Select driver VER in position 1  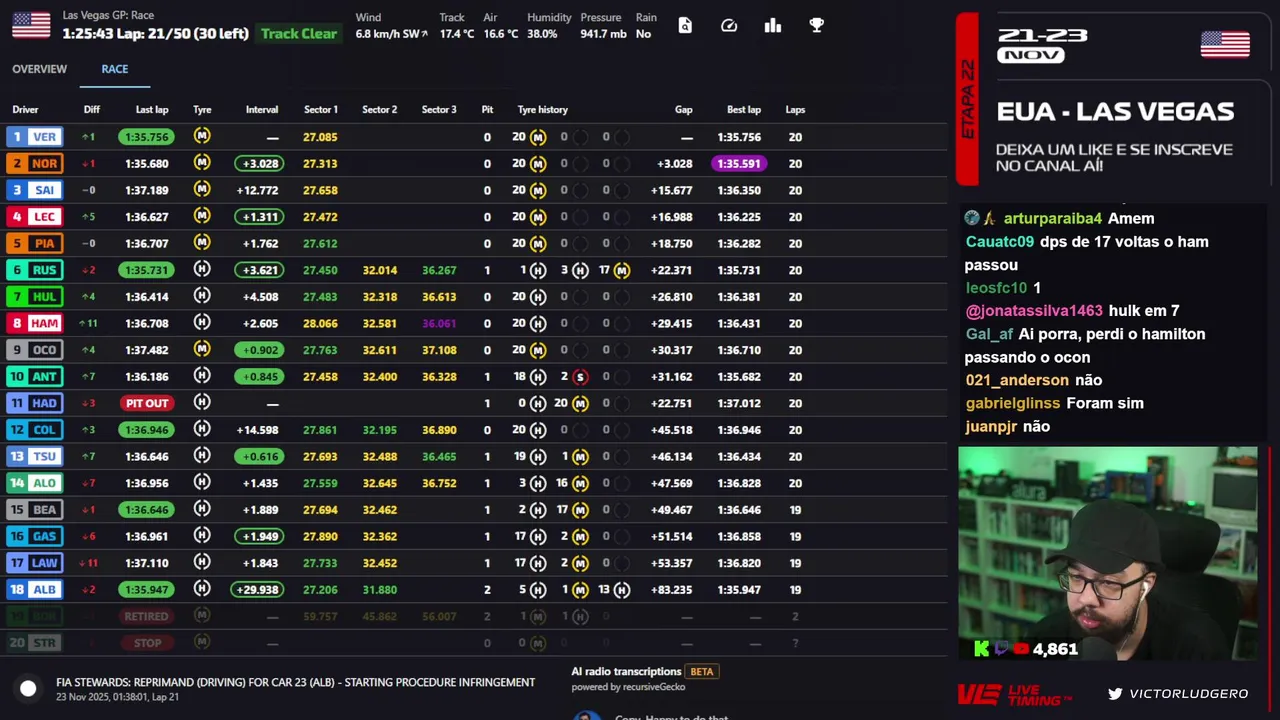click(35, 137)
